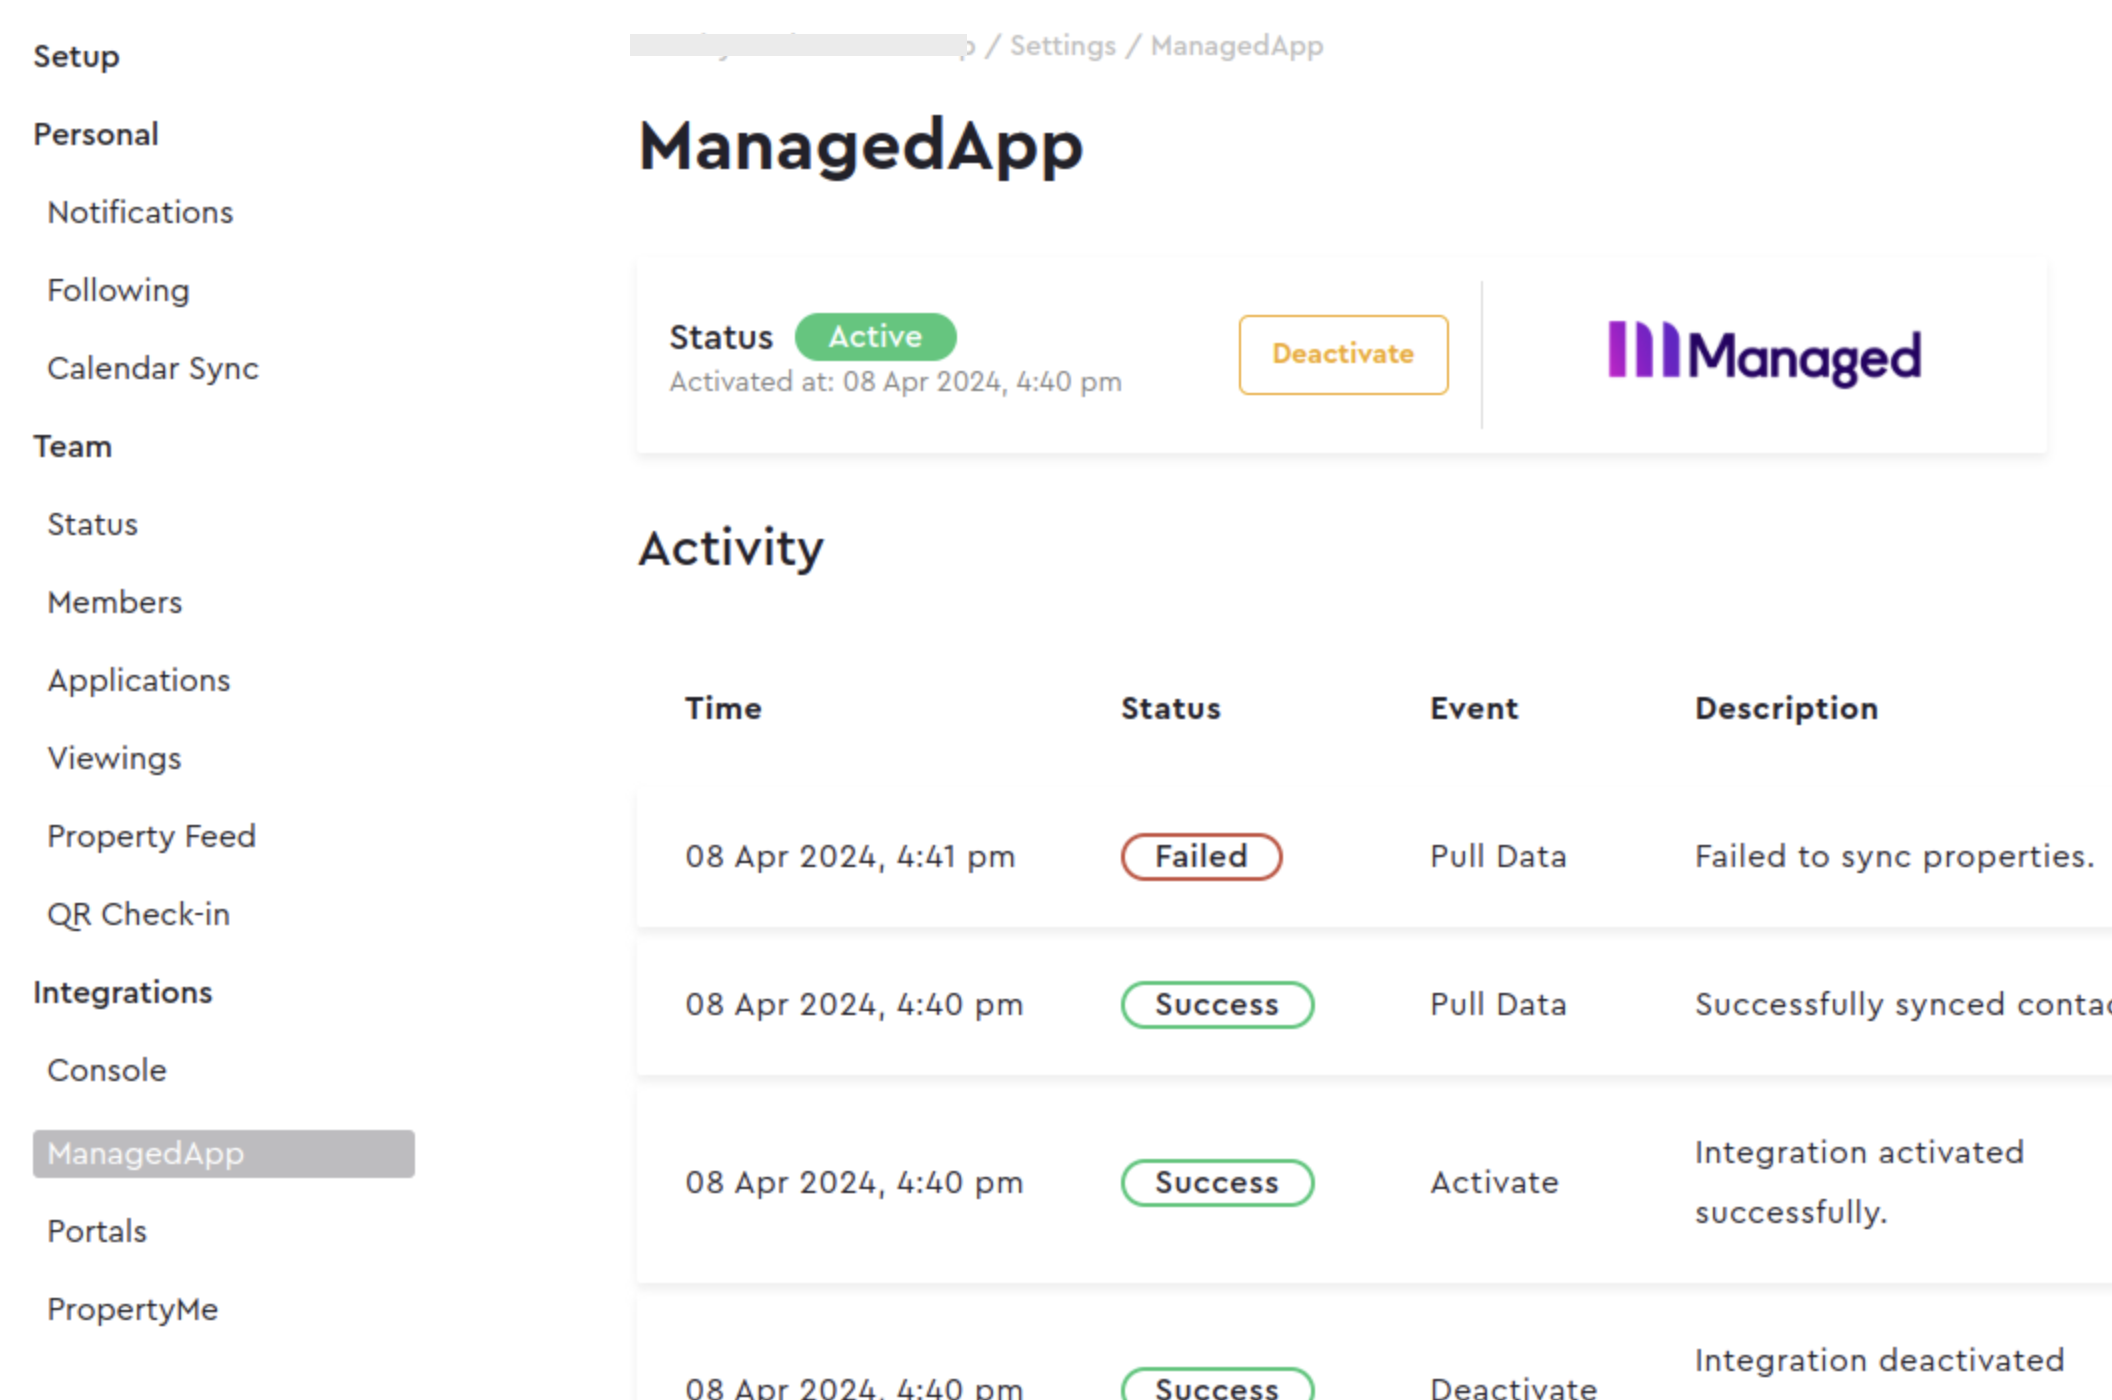Image resolution: width=2112 pixels, height=1400 pixels.
Task: Click the Activate event cell
Action: tap(1494, 1183)
